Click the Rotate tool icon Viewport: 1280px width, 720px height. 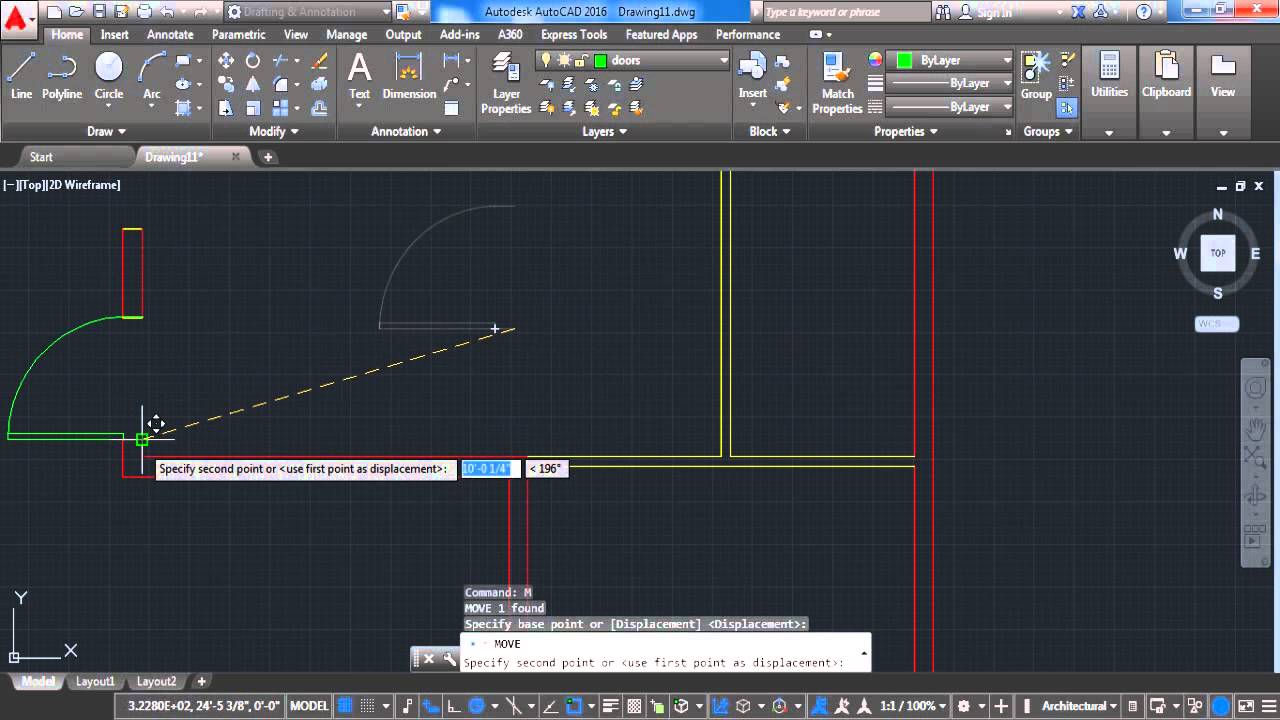coord(253,60)
